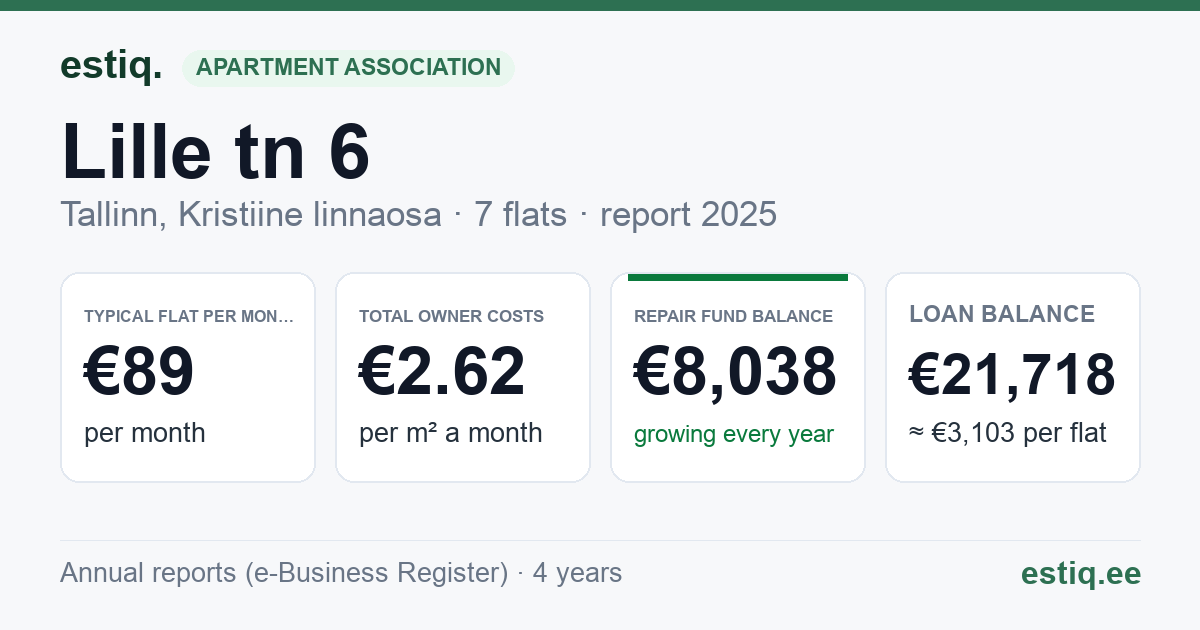Click the '≈ €3,103 per flat' text
The height and width of the screenshot is (630, 1200).
[1008, 433]
